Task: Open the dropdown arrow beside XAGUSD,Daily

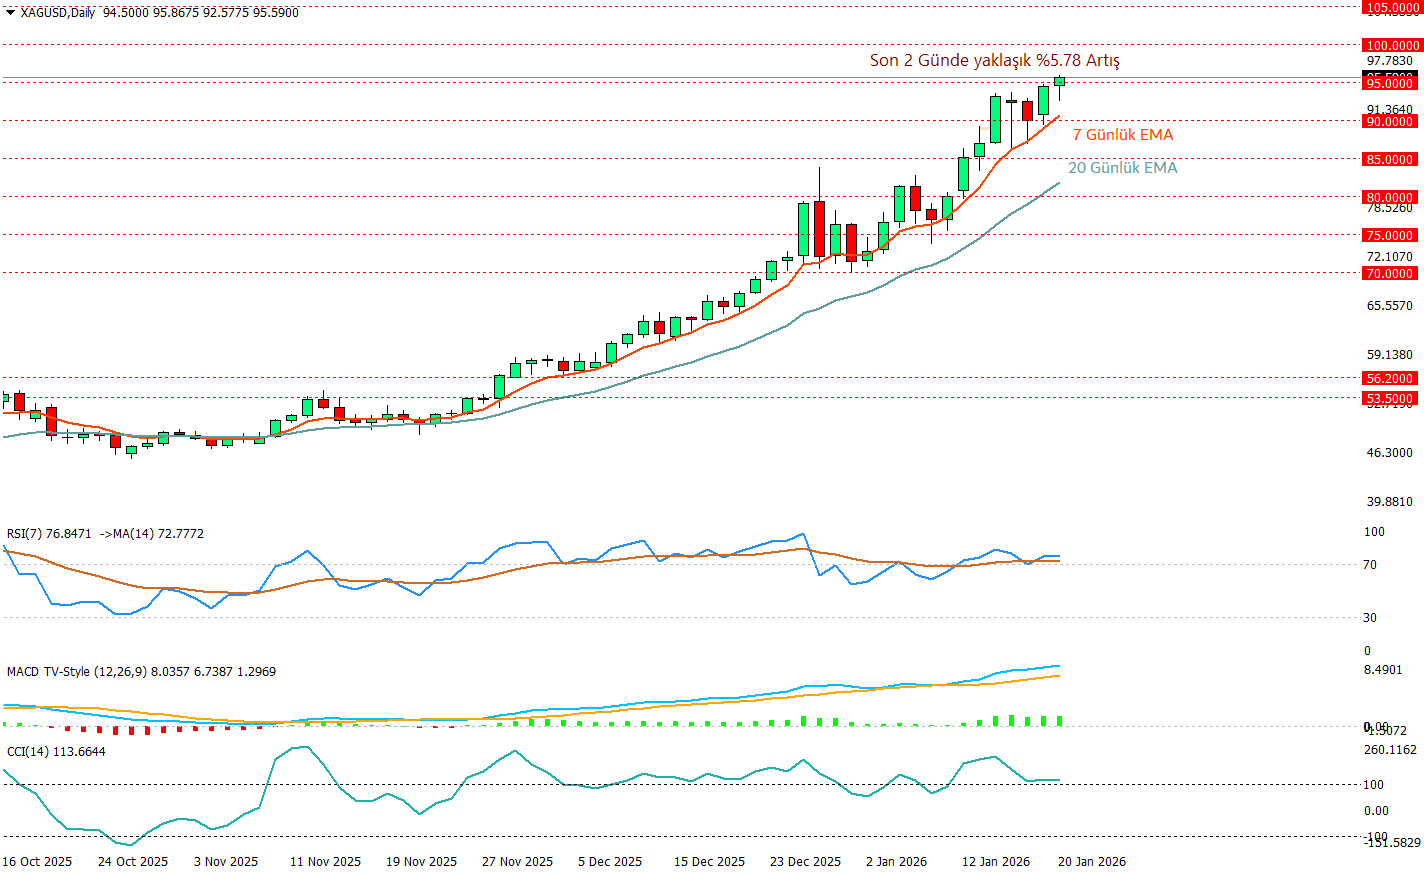Action: tap(10, 13)
